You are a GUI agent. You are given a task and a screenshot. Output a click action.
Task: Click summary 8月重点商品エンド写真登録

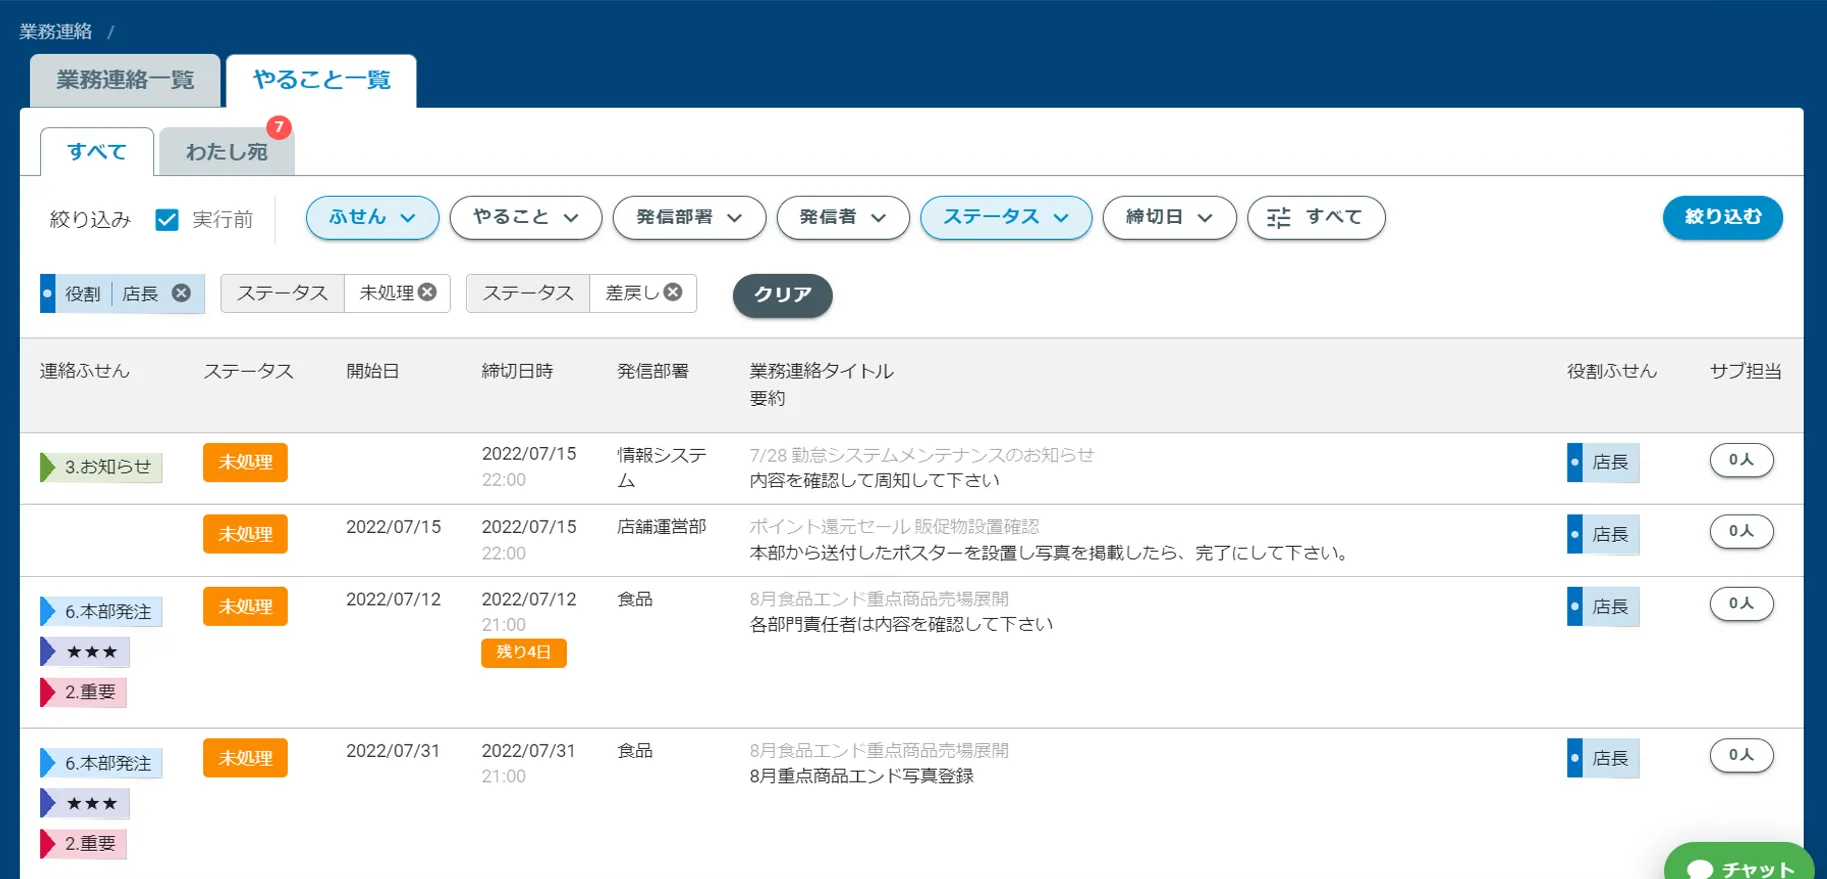[x=862, y=776]
